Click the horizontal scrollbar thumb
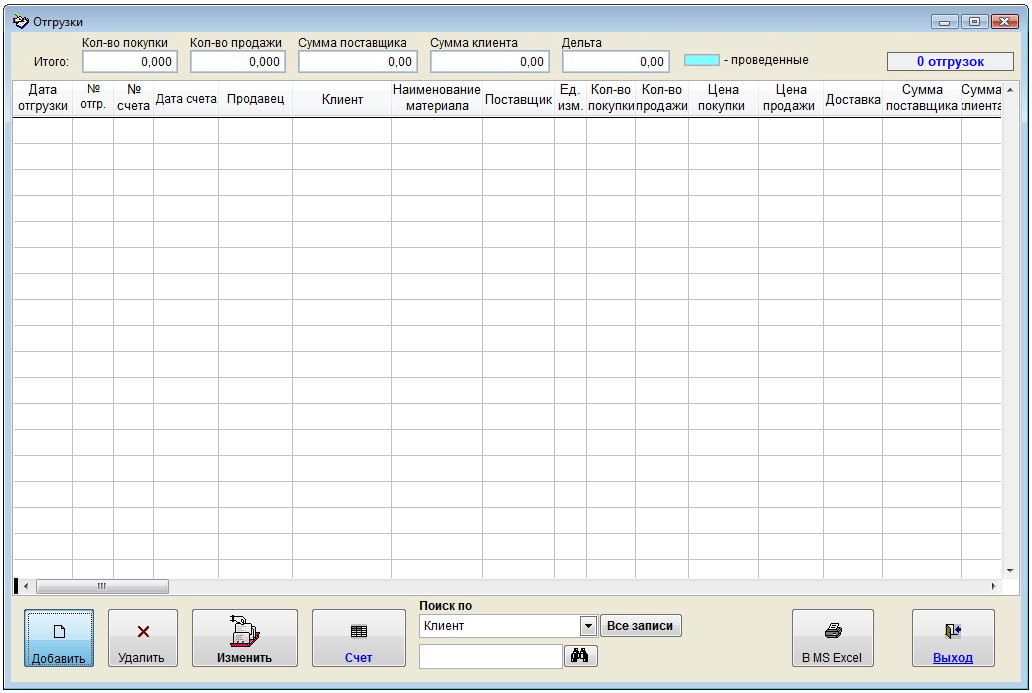This screenshot has height=693, width=1032. 102,586
